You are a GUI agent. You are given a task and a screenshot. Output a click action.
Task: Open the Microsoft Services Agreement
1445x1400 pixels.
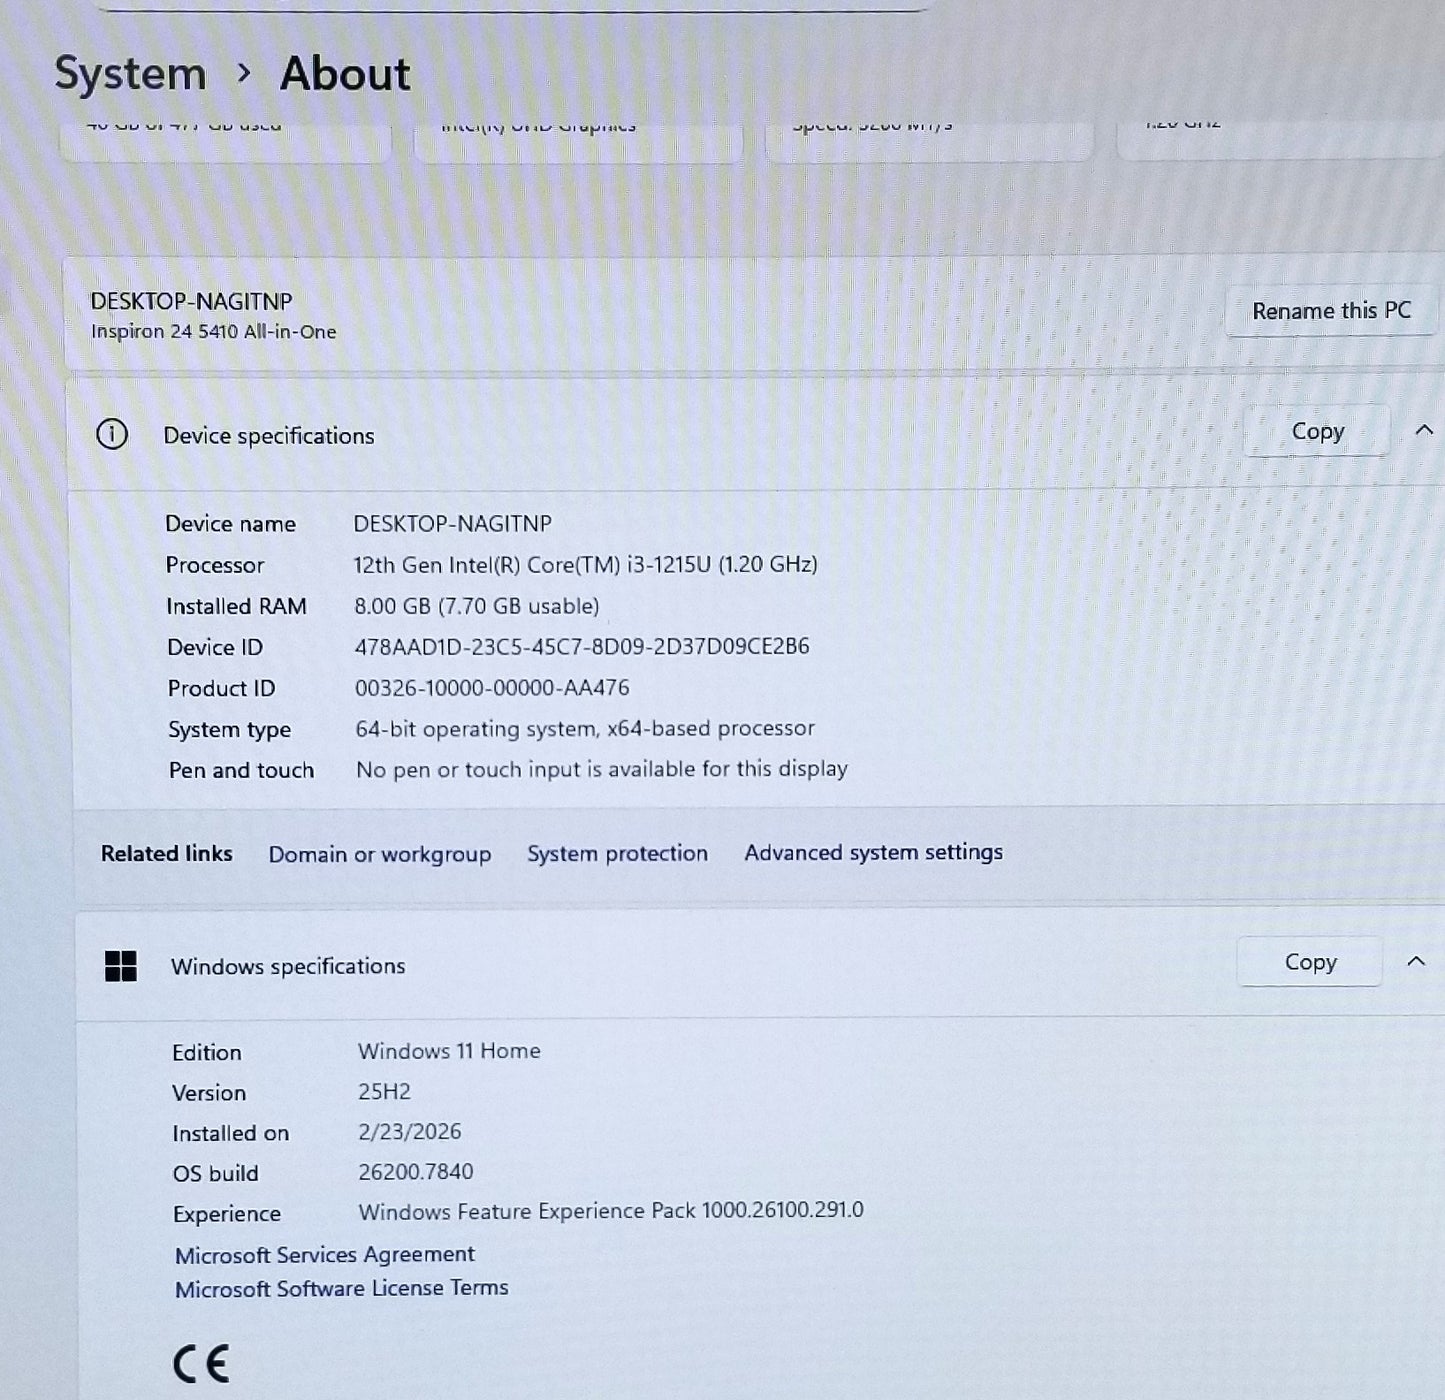[325, 1254]
